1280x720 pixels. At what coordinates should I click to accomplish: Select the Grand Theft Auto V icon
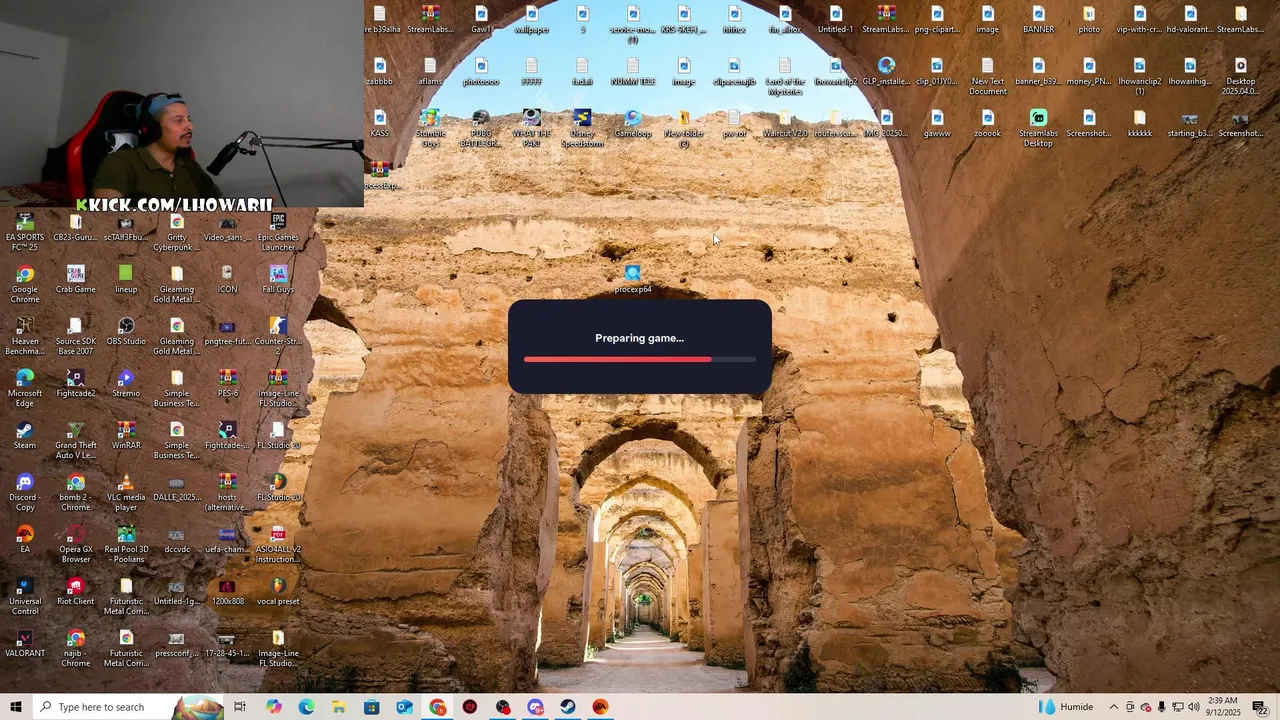click(76, 440)
